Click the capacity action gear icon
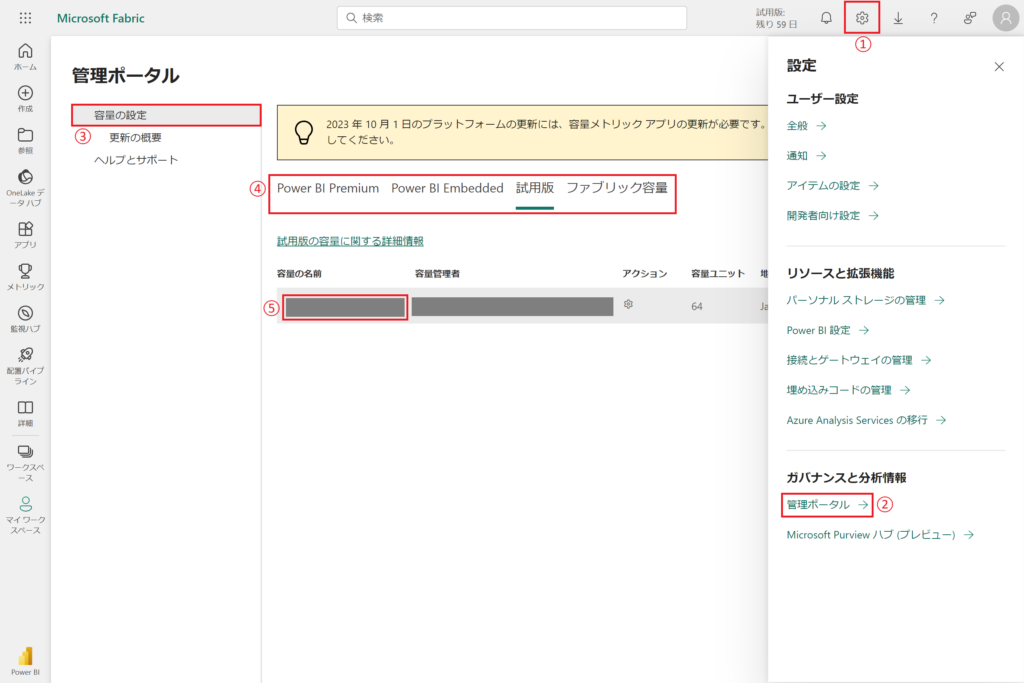This screenshot has height=683, width=1024. 628,304
